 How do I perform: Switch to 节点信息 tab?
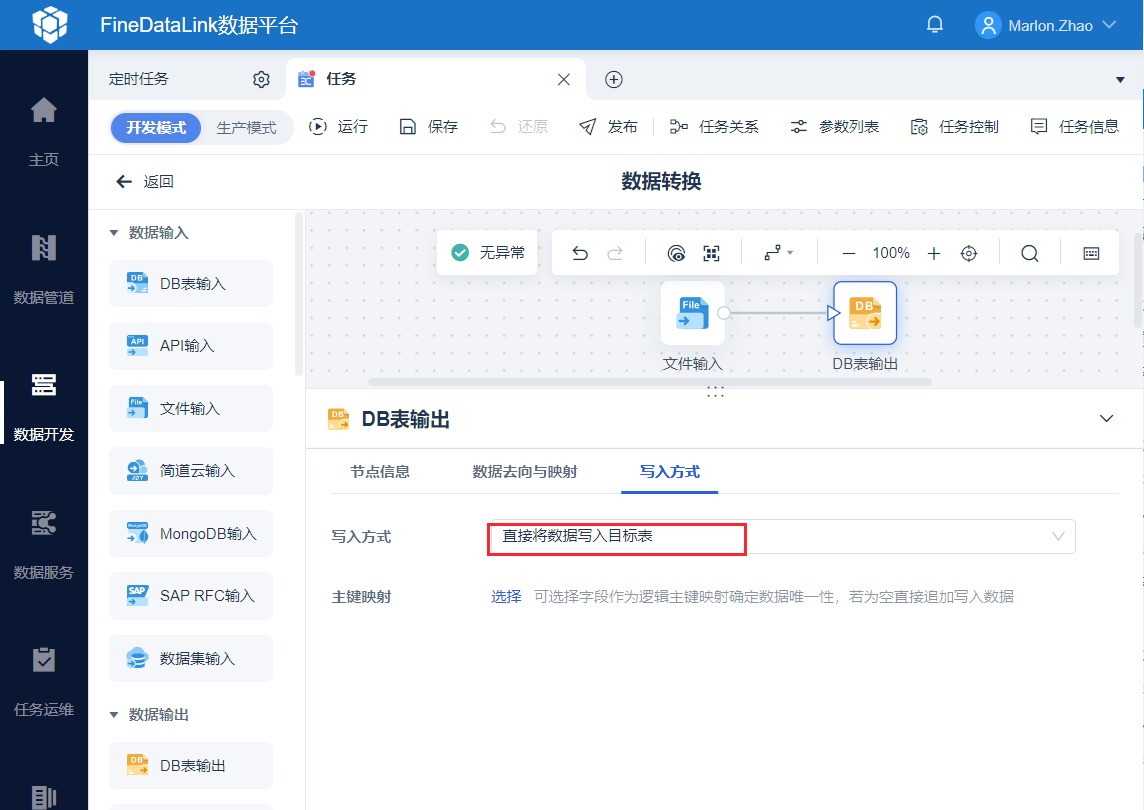tap(379, 472)
